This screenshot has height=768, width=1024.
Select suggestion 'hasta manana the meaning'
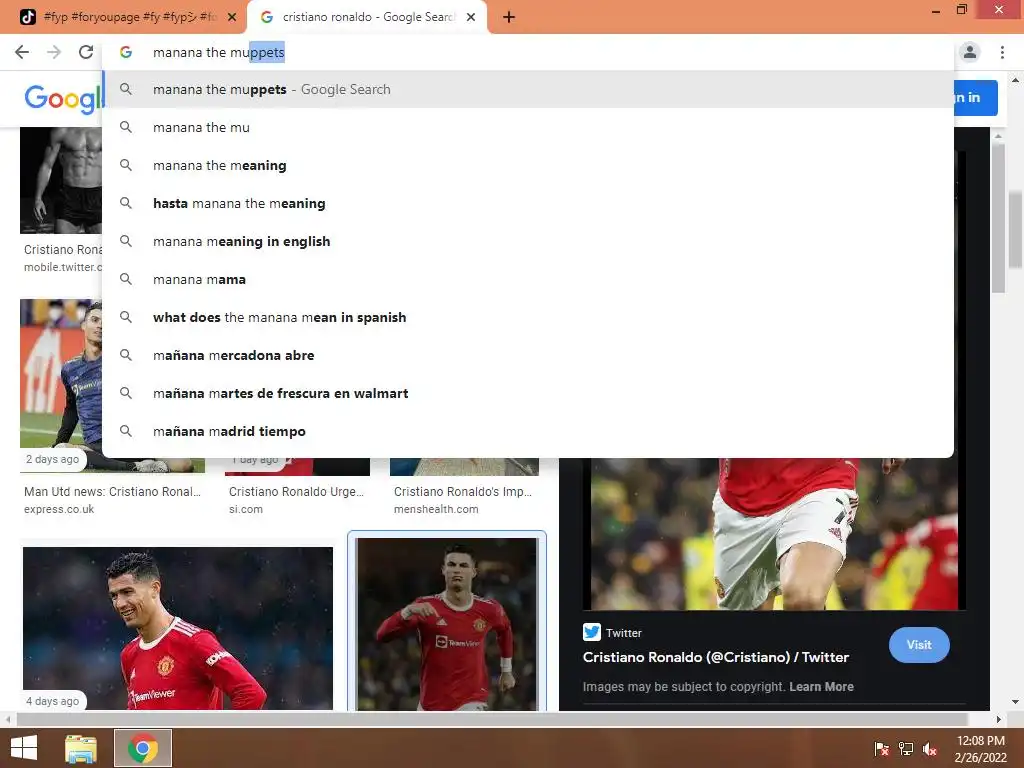(x=528, y=203)
